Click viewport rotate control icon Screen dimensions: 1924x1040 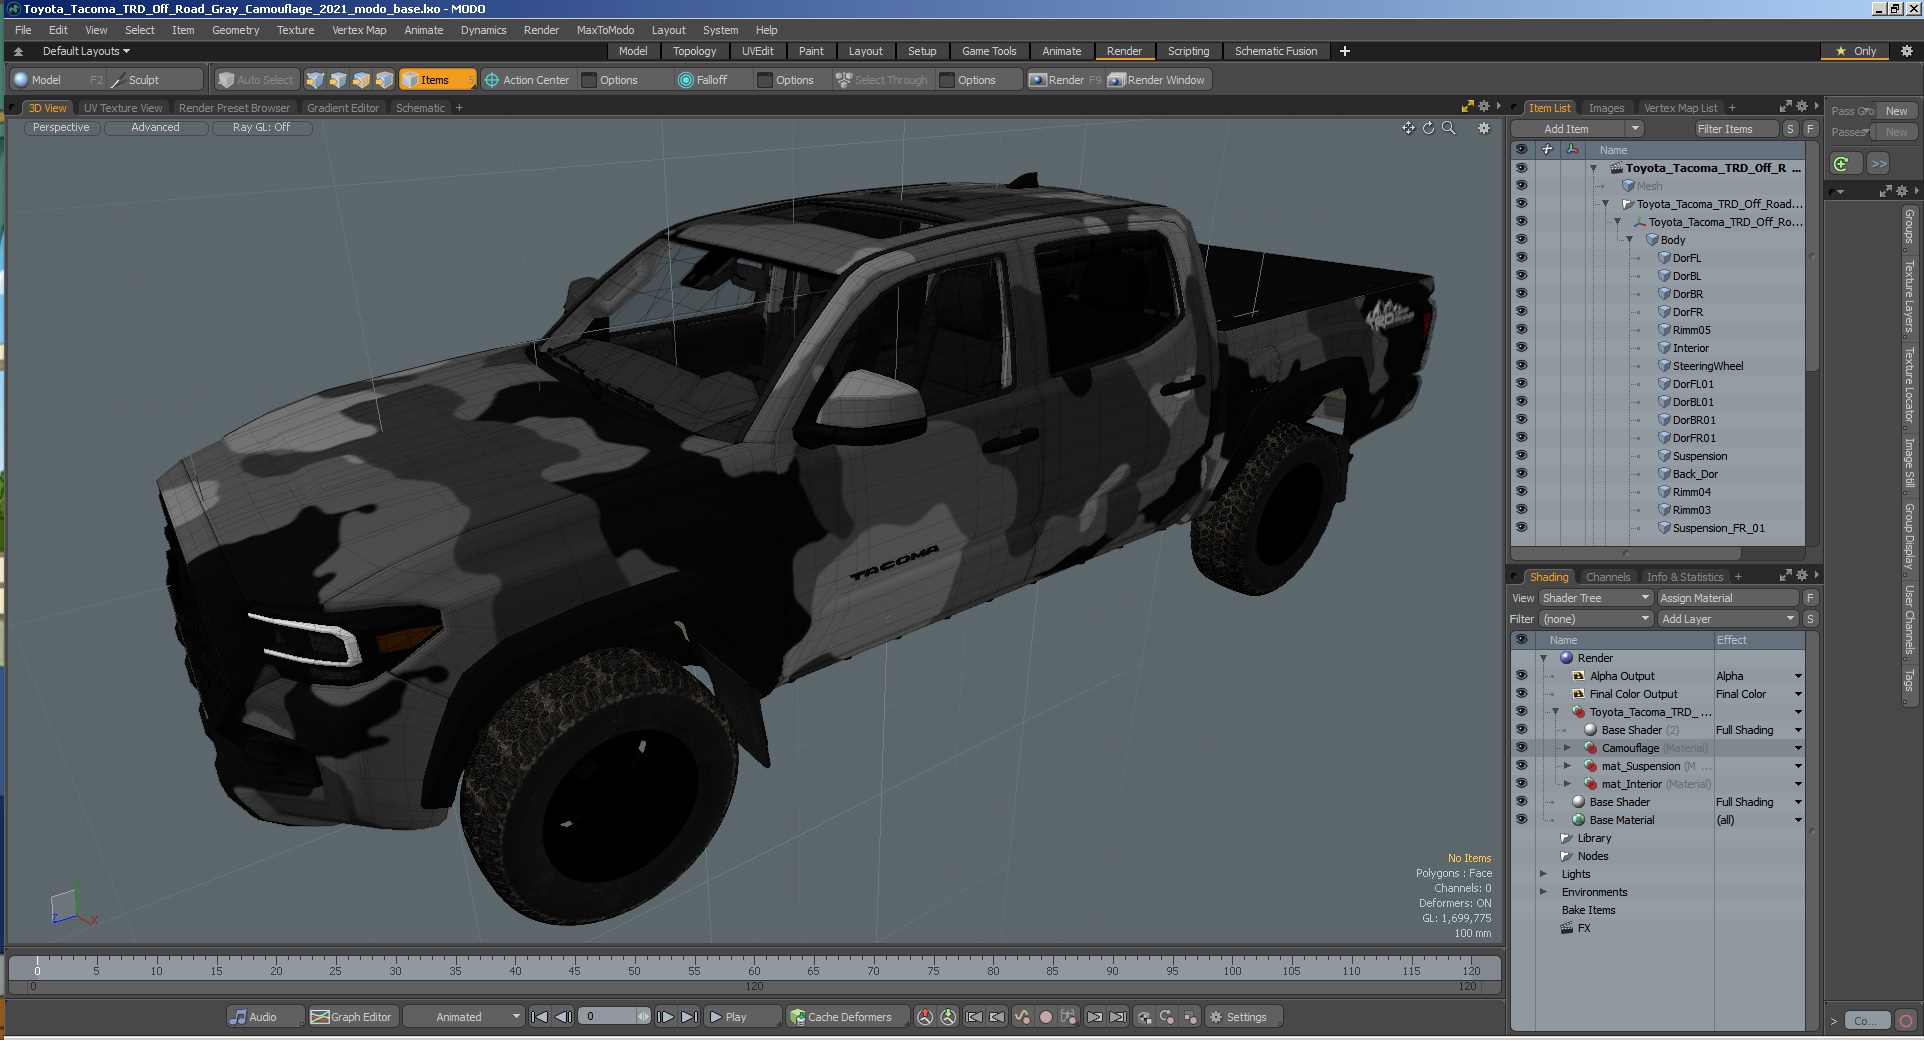[1428, 128]
